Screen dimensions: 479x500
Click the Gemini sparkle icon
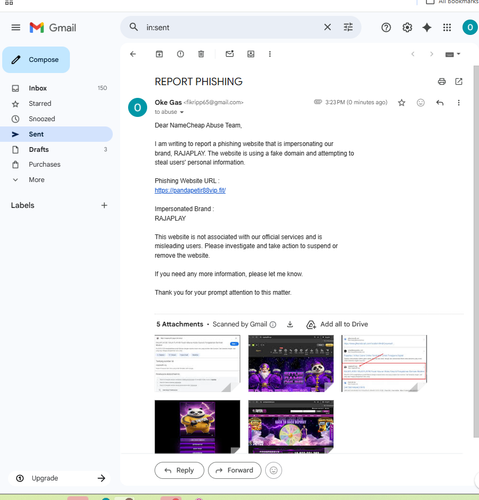click(427, 27)
